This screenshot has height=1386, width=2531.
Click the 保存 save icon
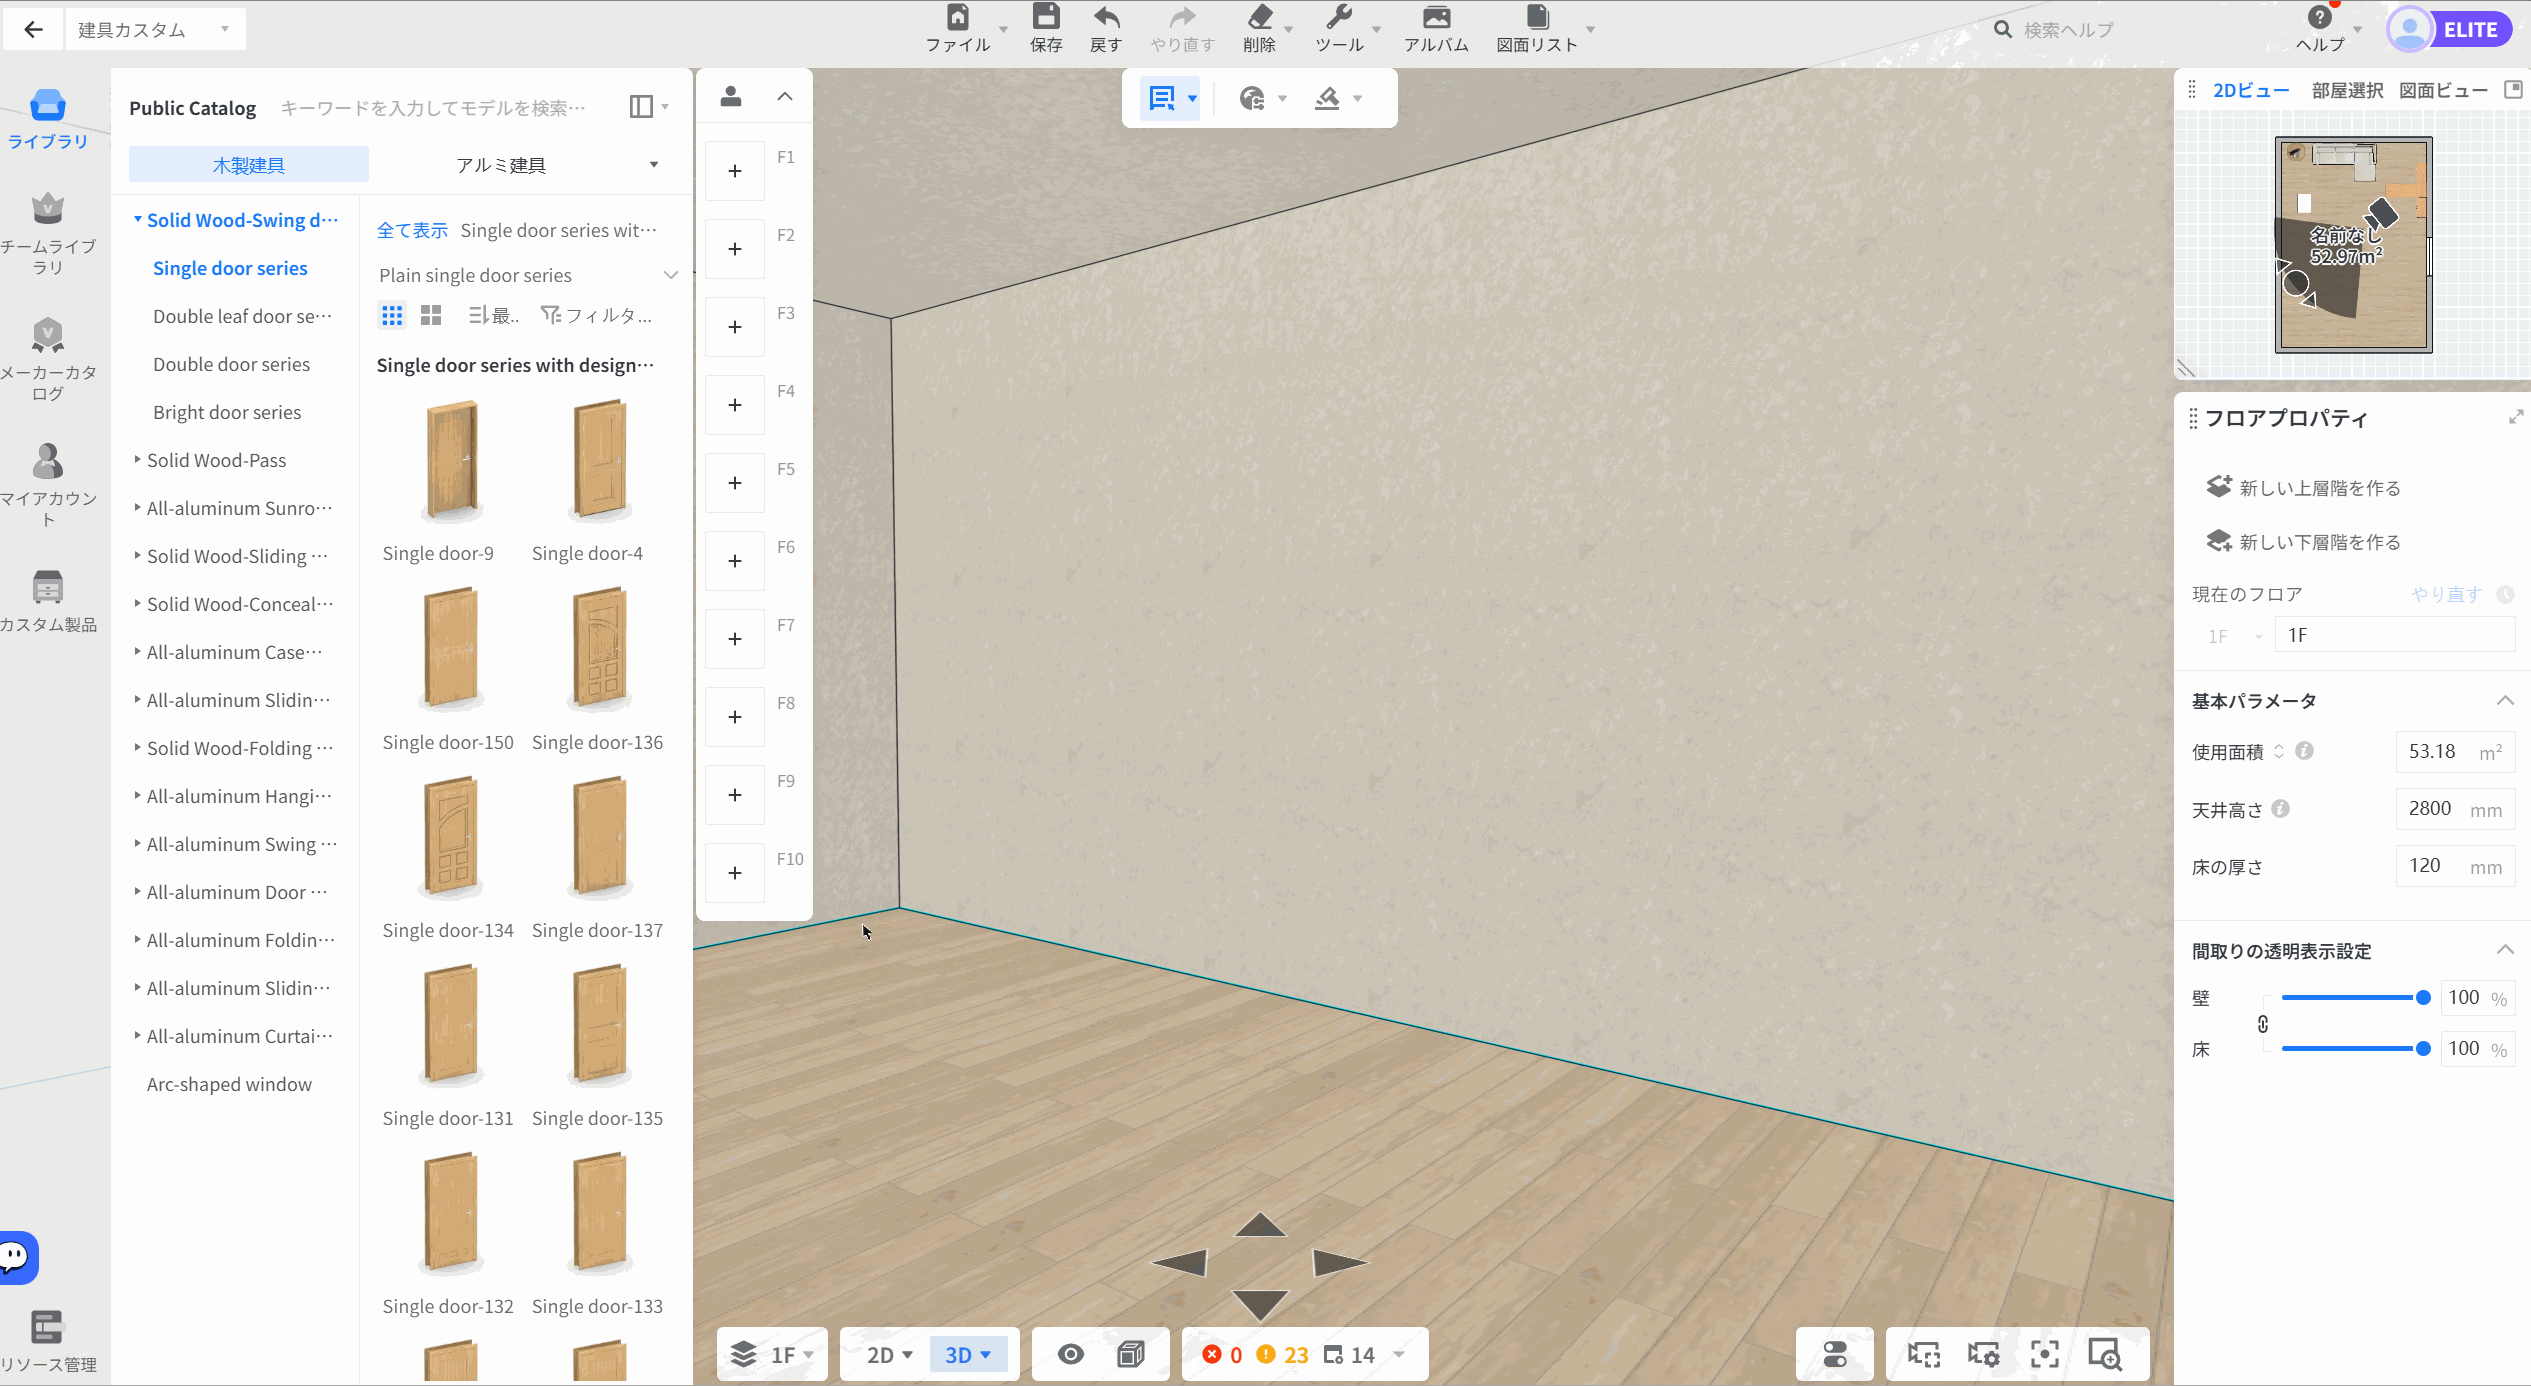click(x=1046, y=18)
